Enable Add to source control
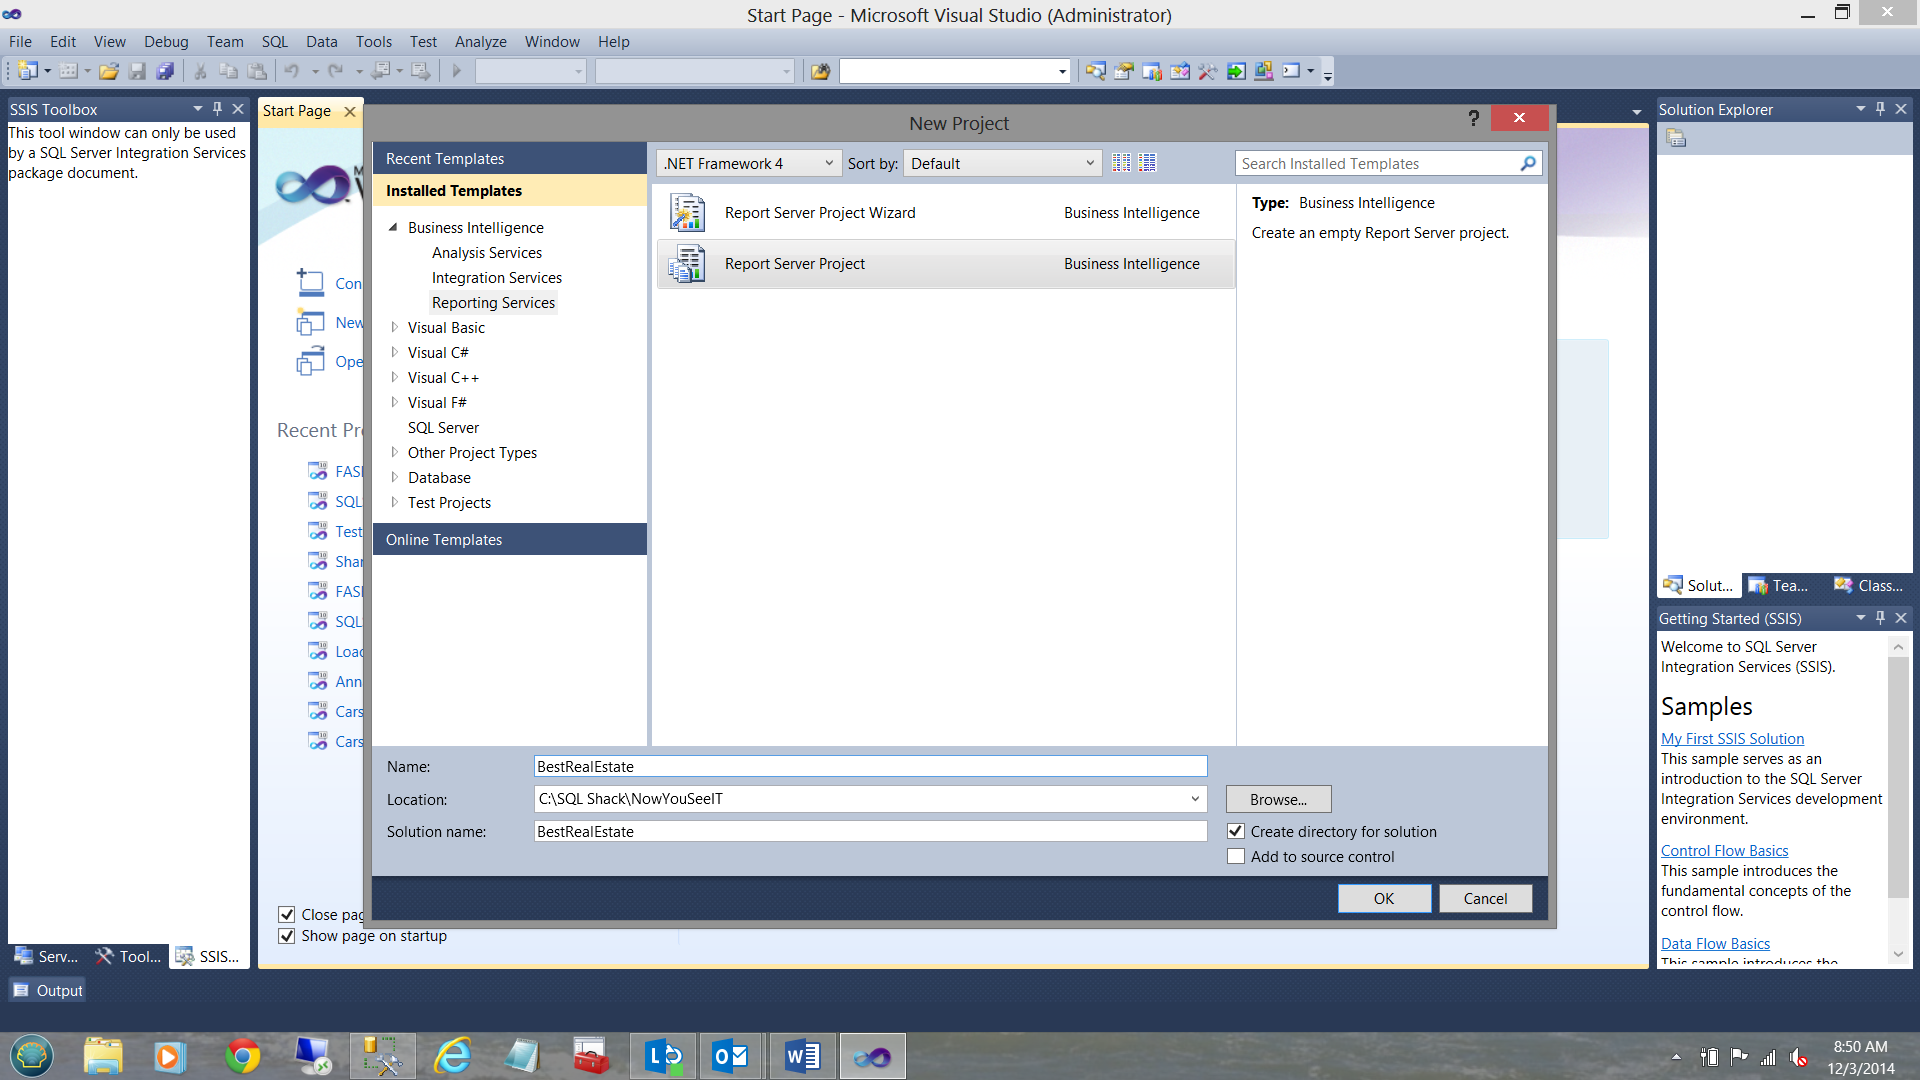The height and width of the screenshot is (1080, 1920). 1236,857
